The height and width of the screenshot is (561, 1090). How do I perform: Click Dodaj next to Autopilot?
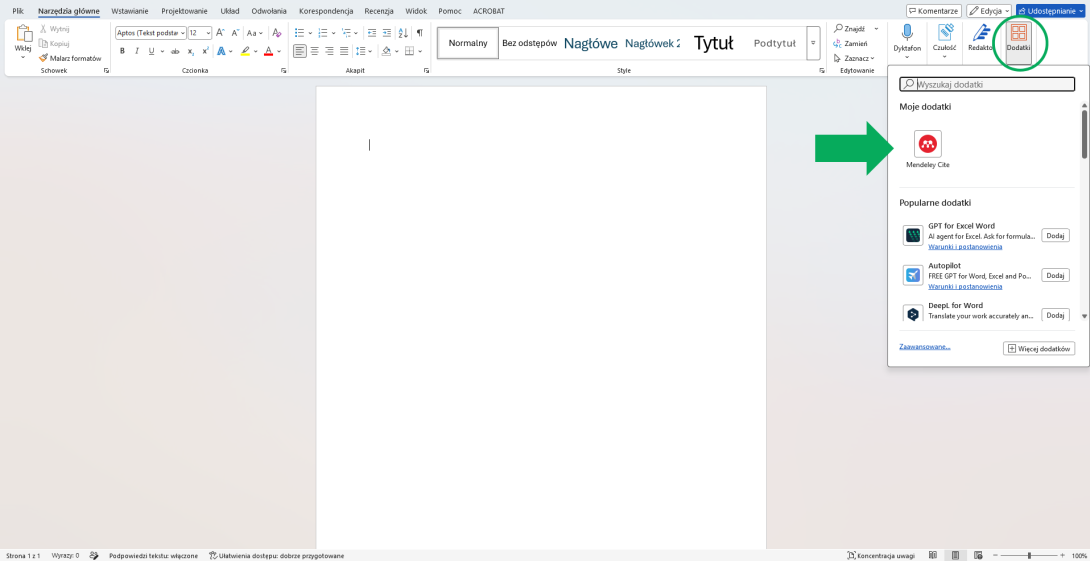click(1055, 275)
